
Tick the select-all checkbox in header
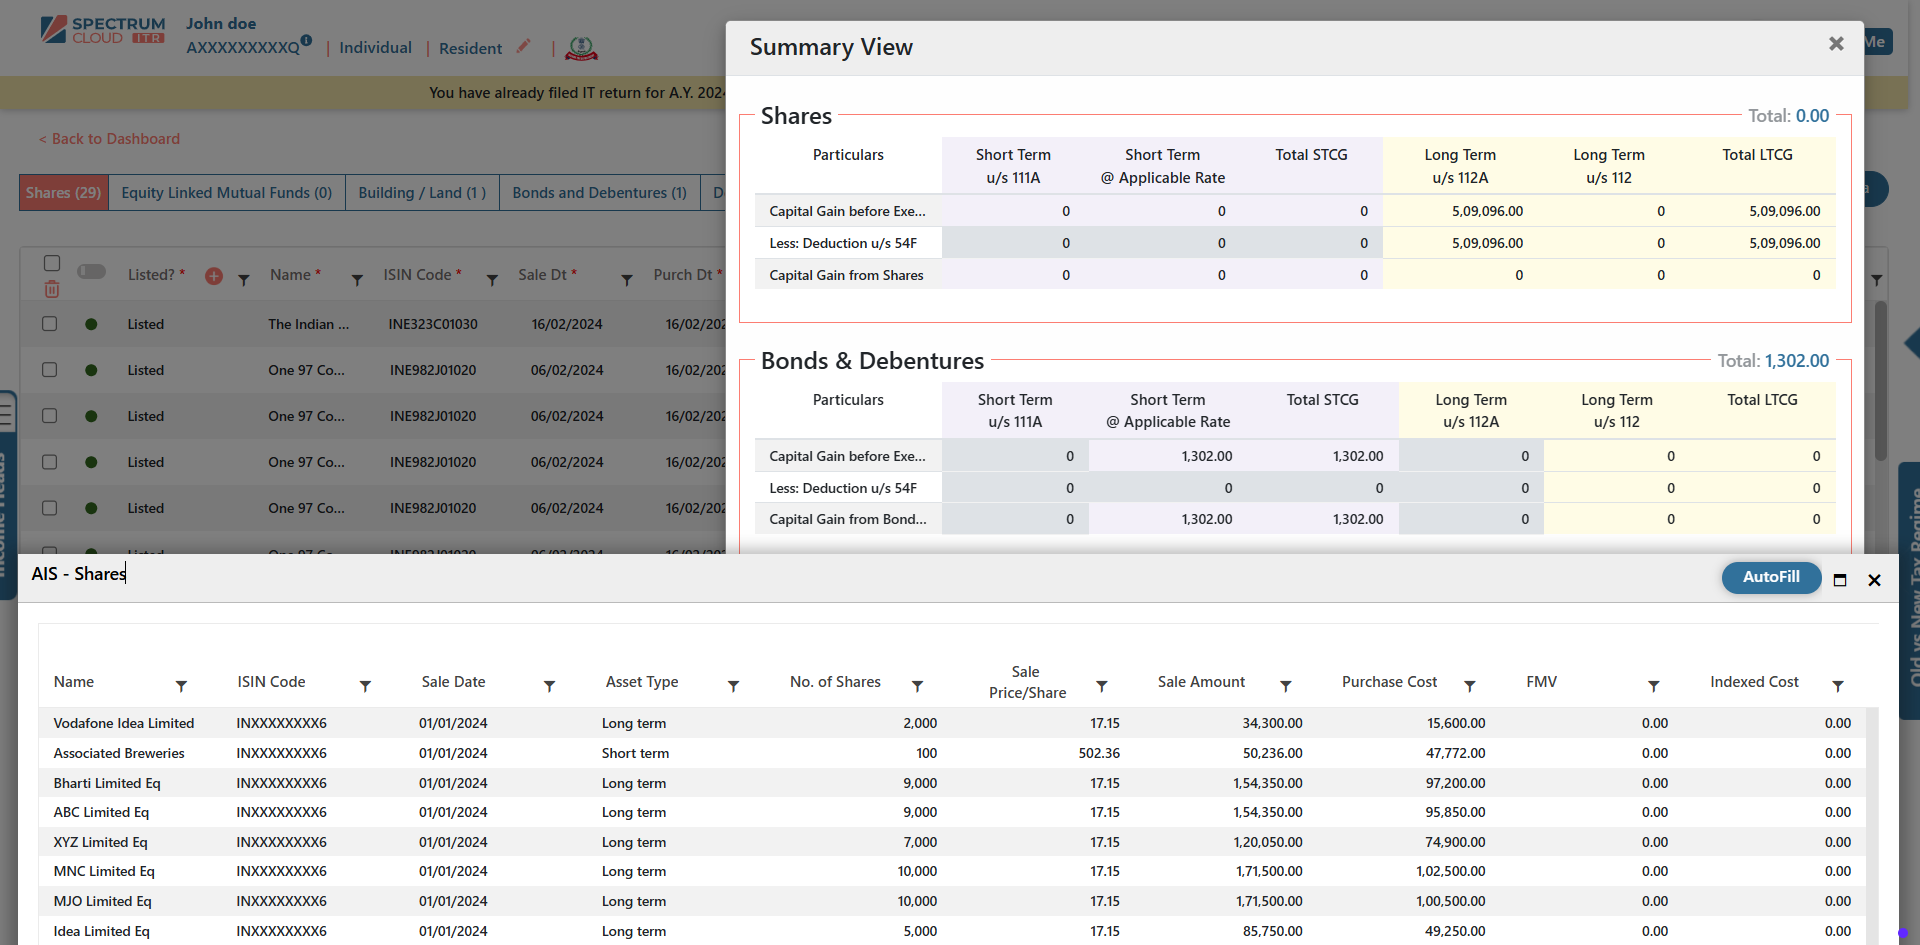tap(52, 263)
